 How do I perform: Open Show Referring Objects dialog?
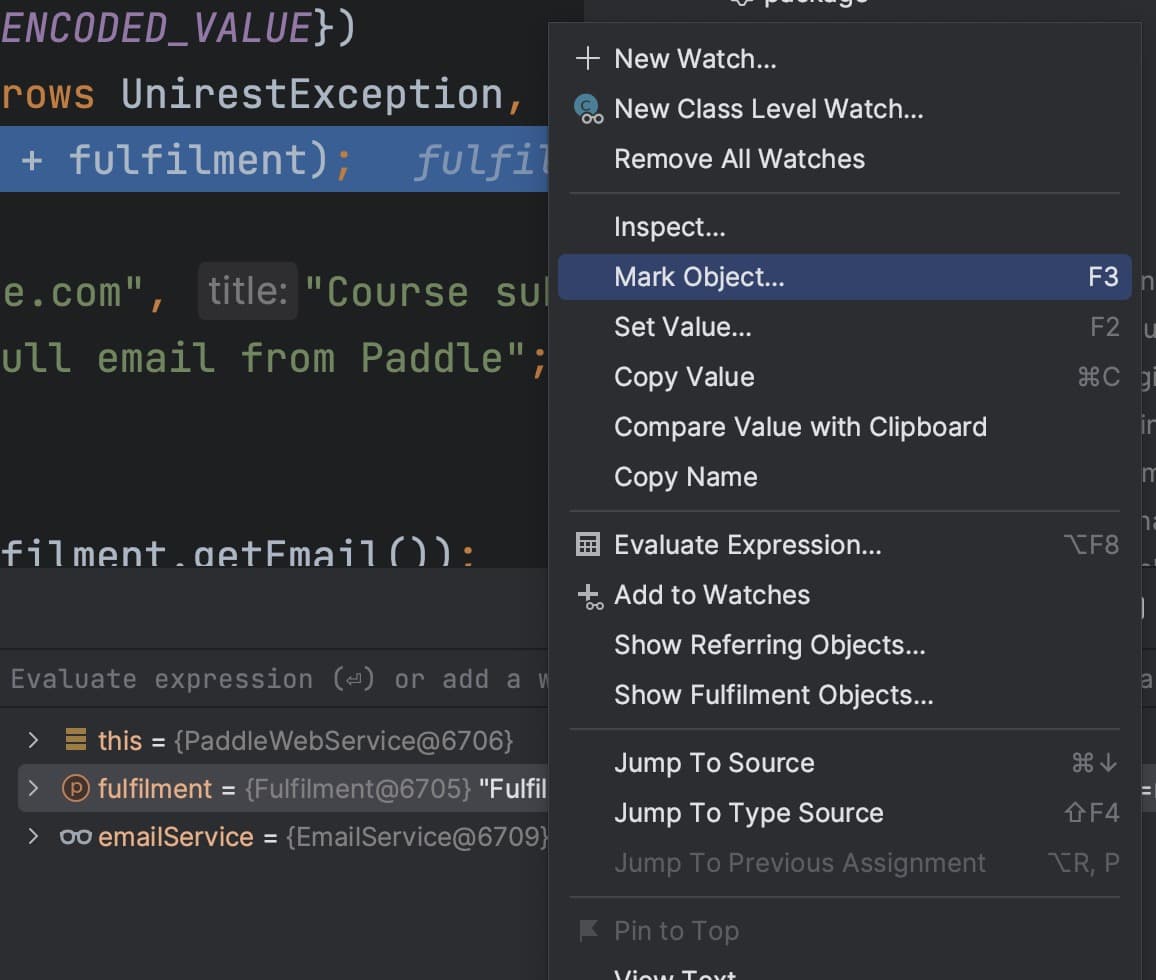pos(770,645)
